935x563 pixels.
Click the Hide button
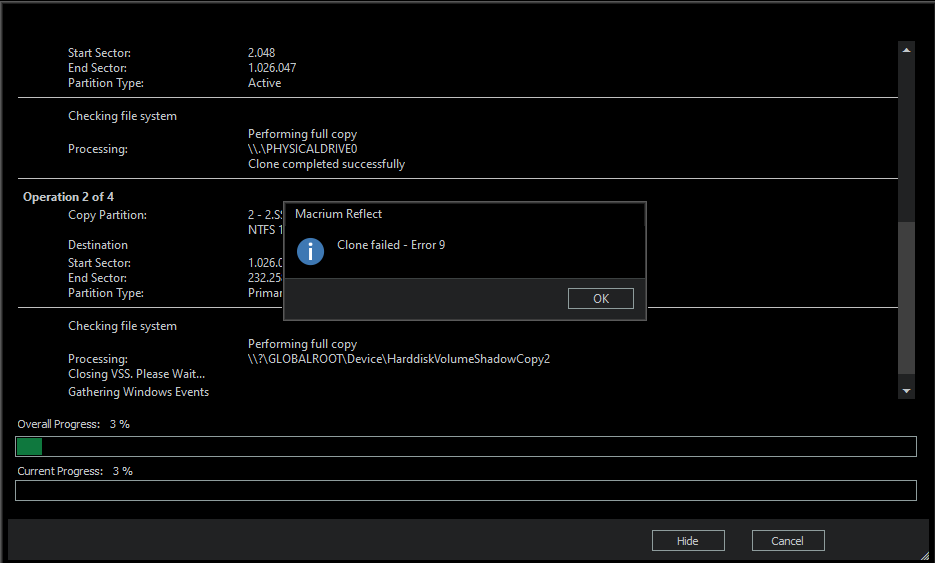click(688, 541)
